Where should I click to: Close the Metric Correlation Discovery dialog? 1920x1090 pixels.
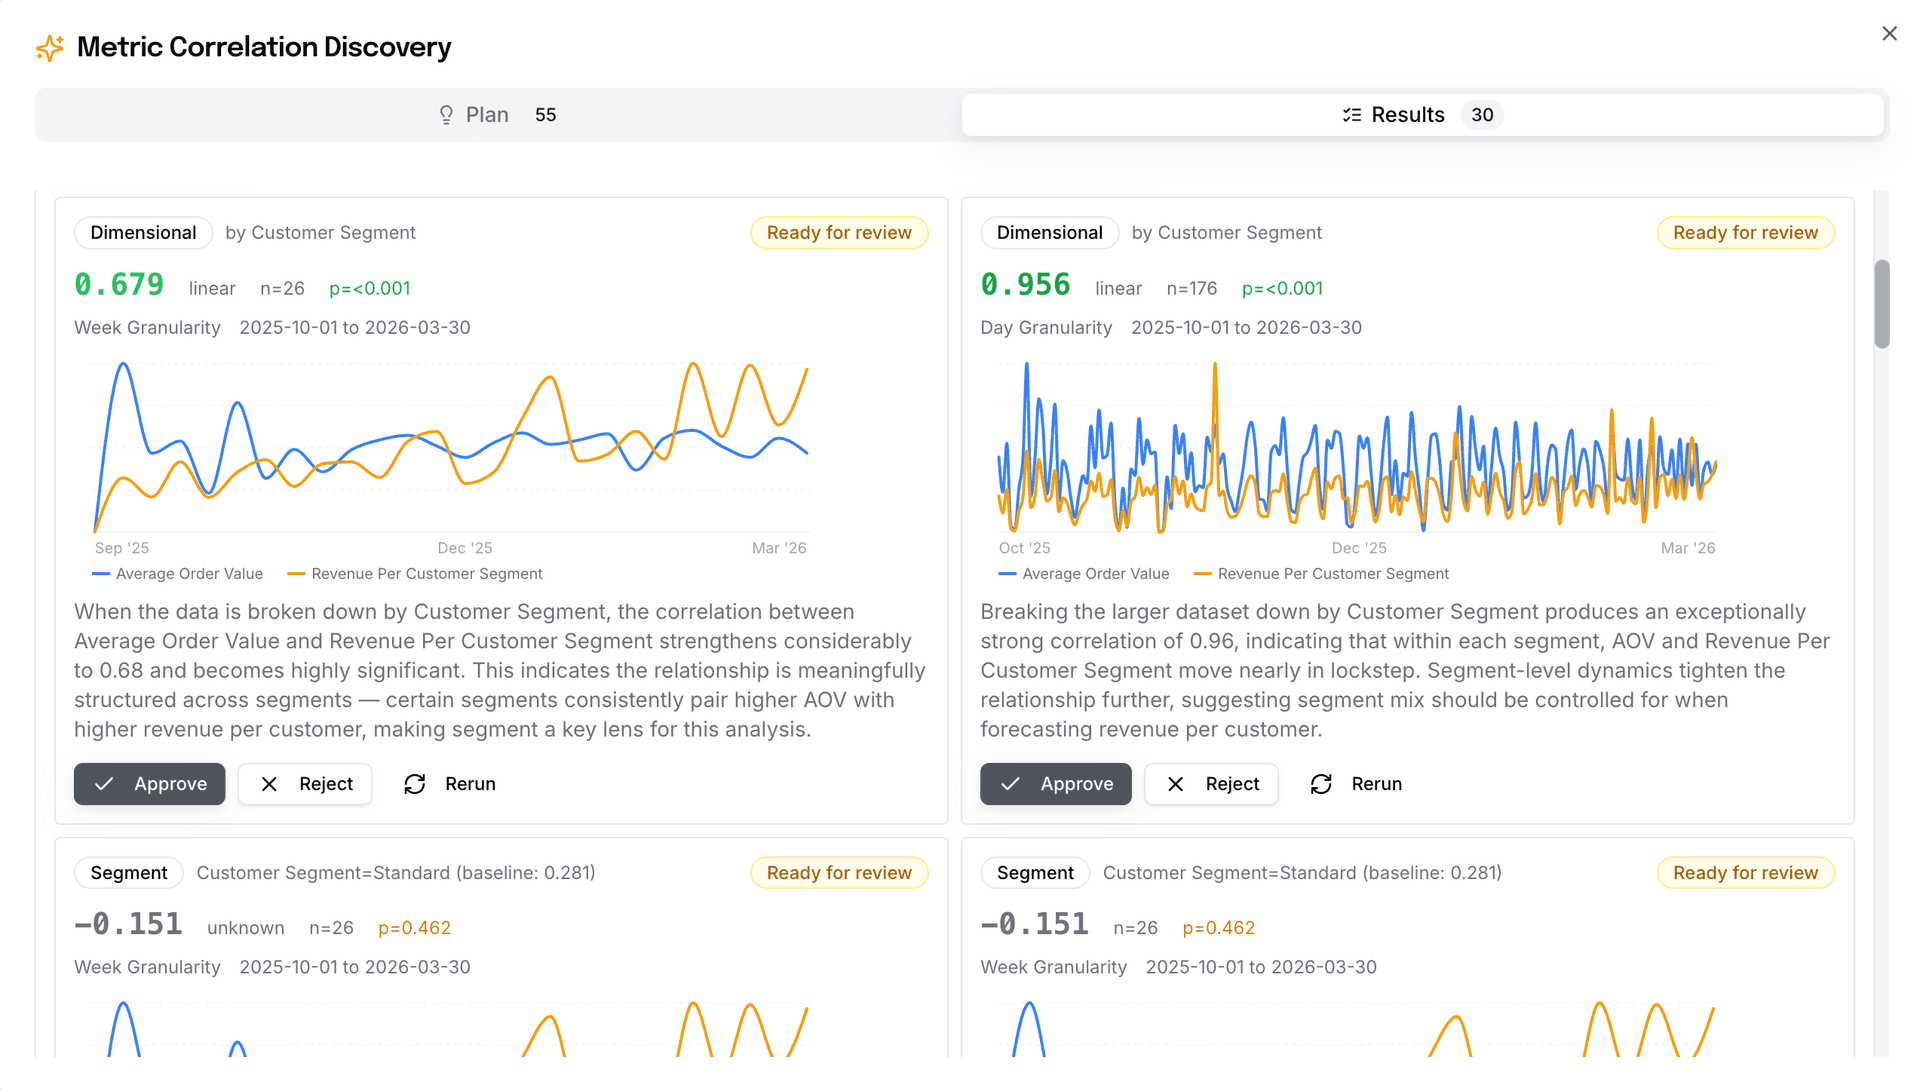(x=1889, y=34)
